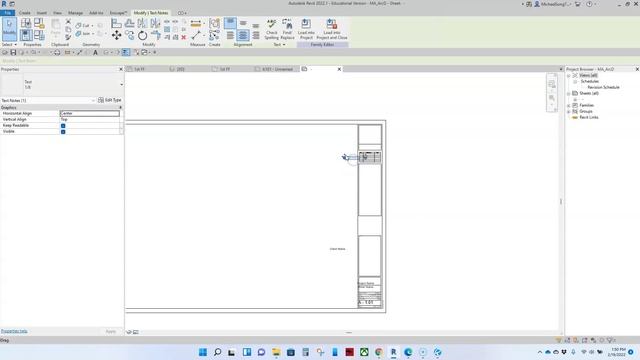Click Check Spelling icon

coord(271,29)
